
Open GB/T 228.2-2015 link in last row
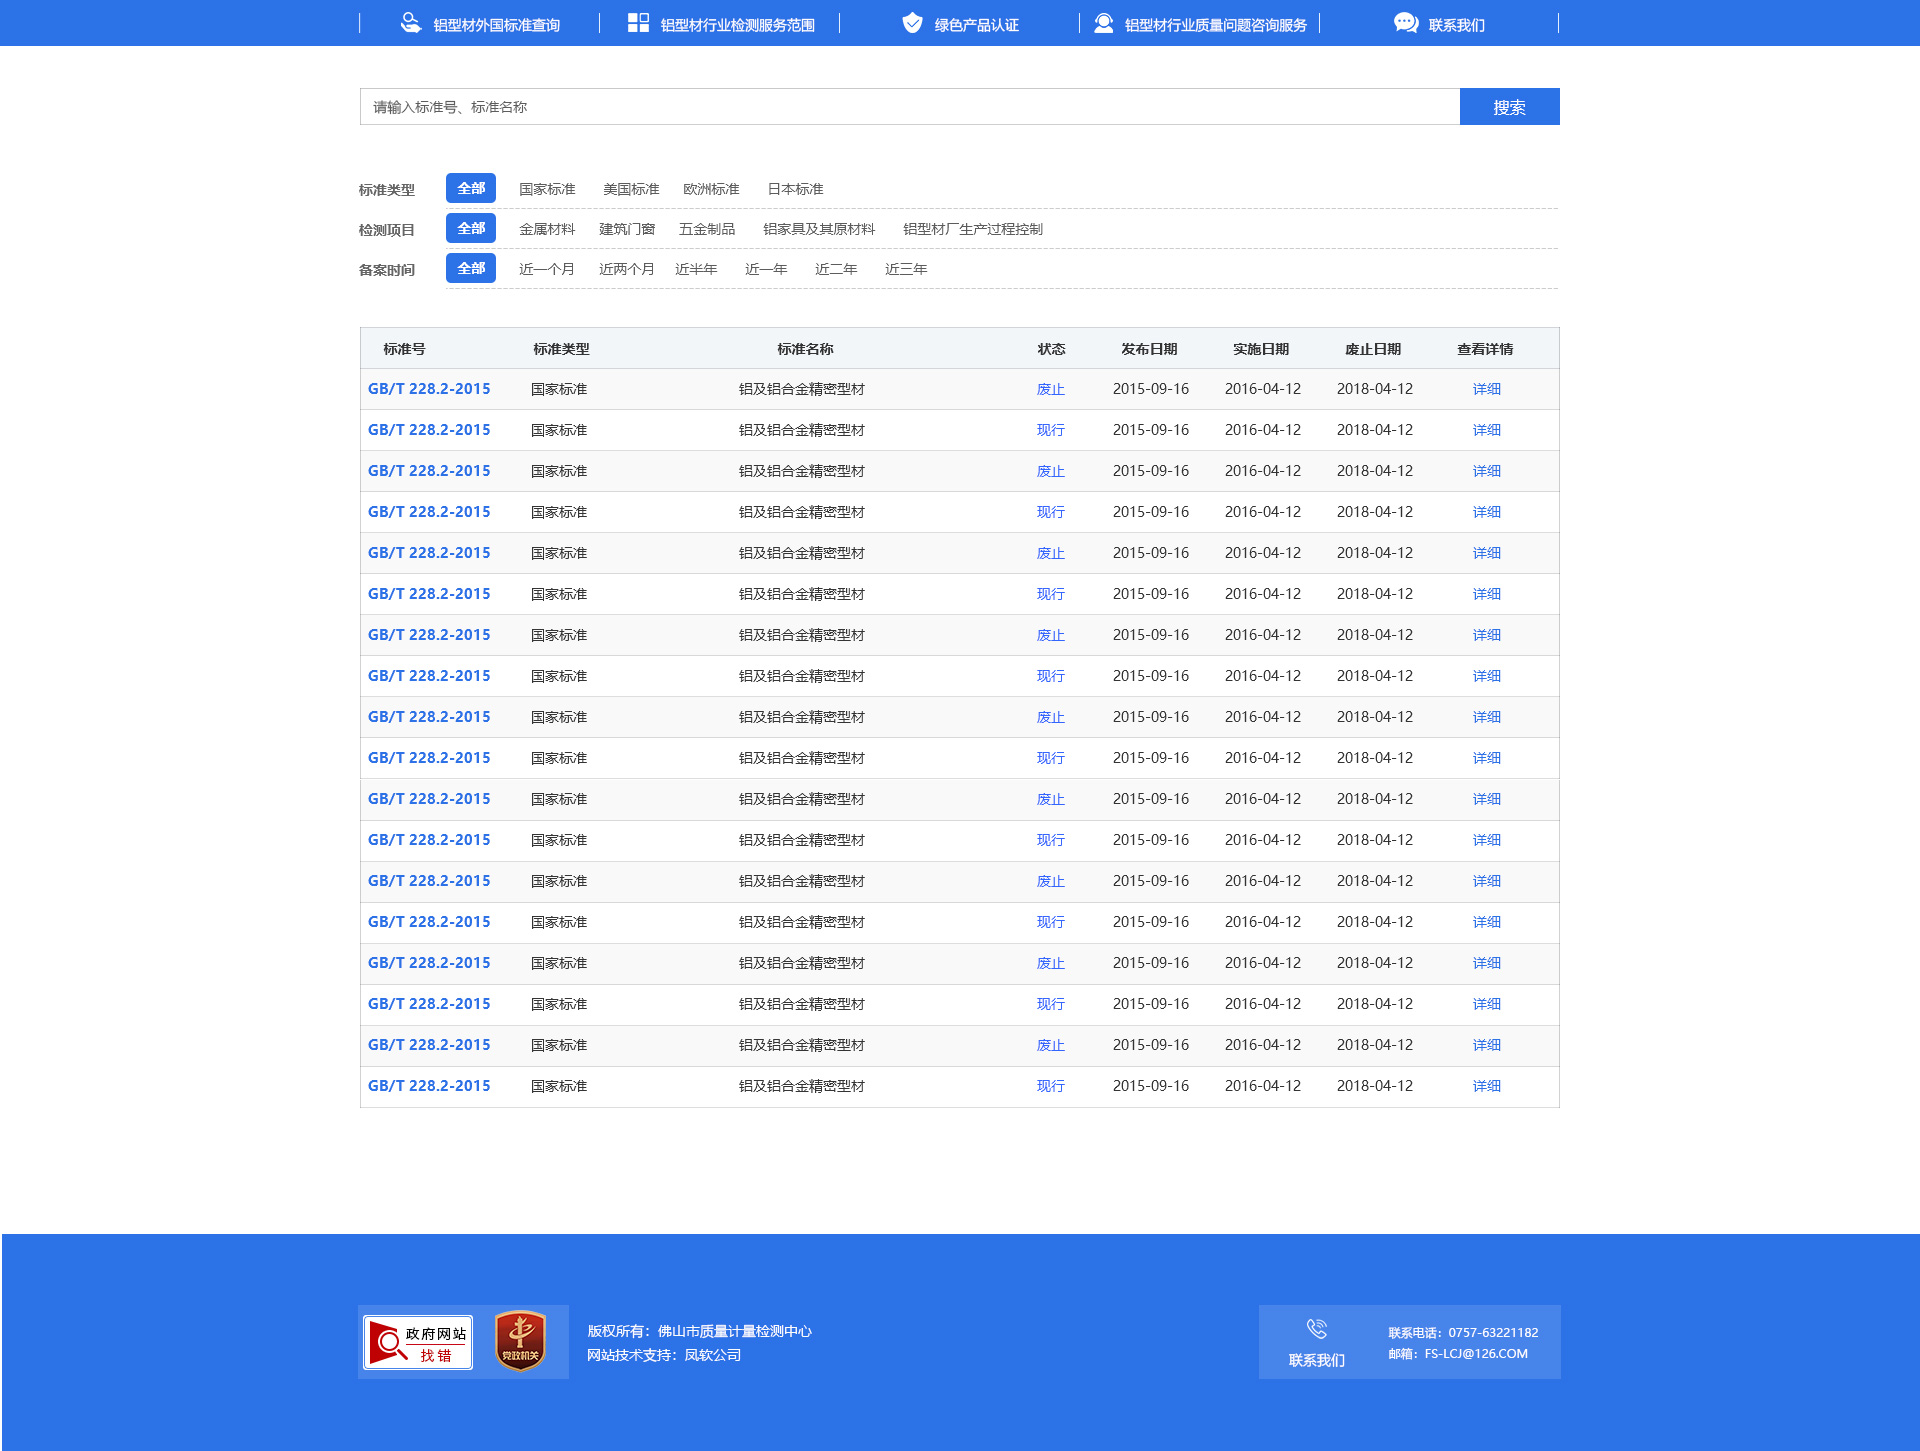(429, 1086)
